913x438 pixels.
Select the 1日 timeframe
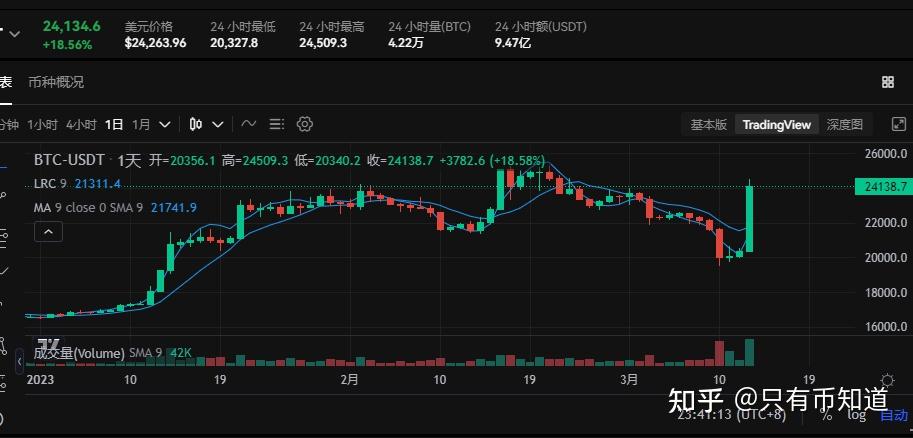click(x=114, y=124)
